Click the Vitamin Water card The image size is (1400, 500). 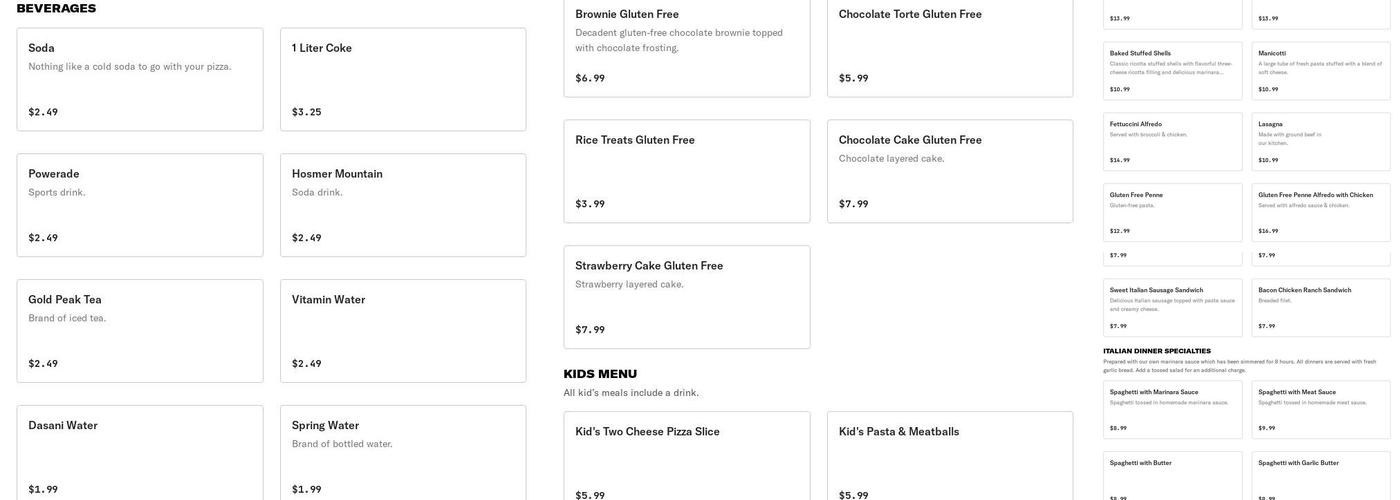click(x=403, y=331)
